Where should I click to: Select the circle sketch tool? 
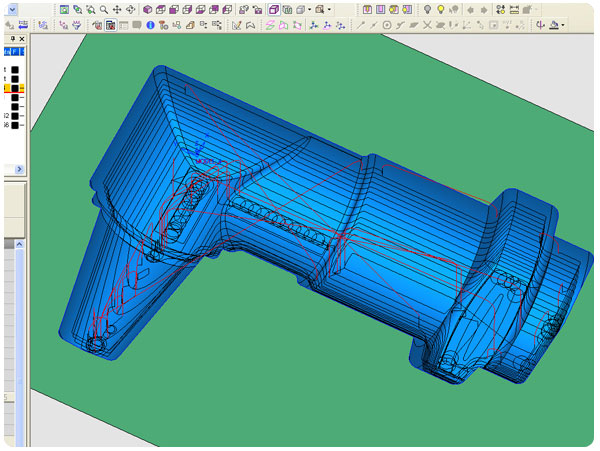(x=387, y=25)
